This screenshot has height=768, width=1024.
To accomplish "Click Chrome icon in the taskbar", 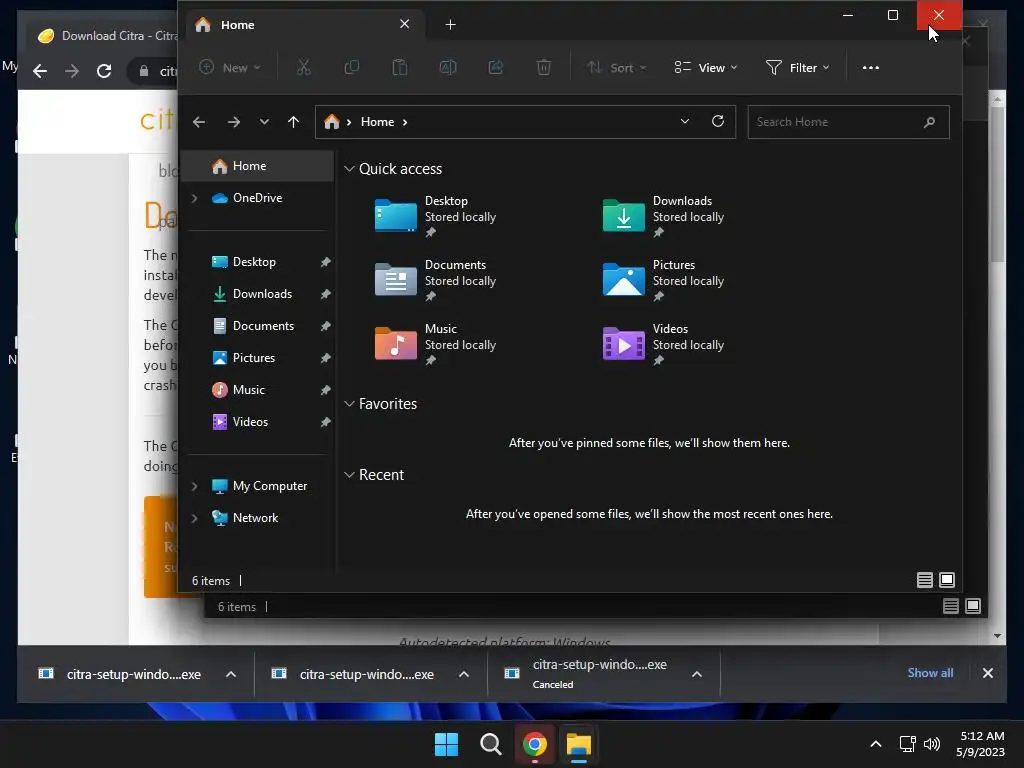I will pyautogui.click(x=535, y=744).
